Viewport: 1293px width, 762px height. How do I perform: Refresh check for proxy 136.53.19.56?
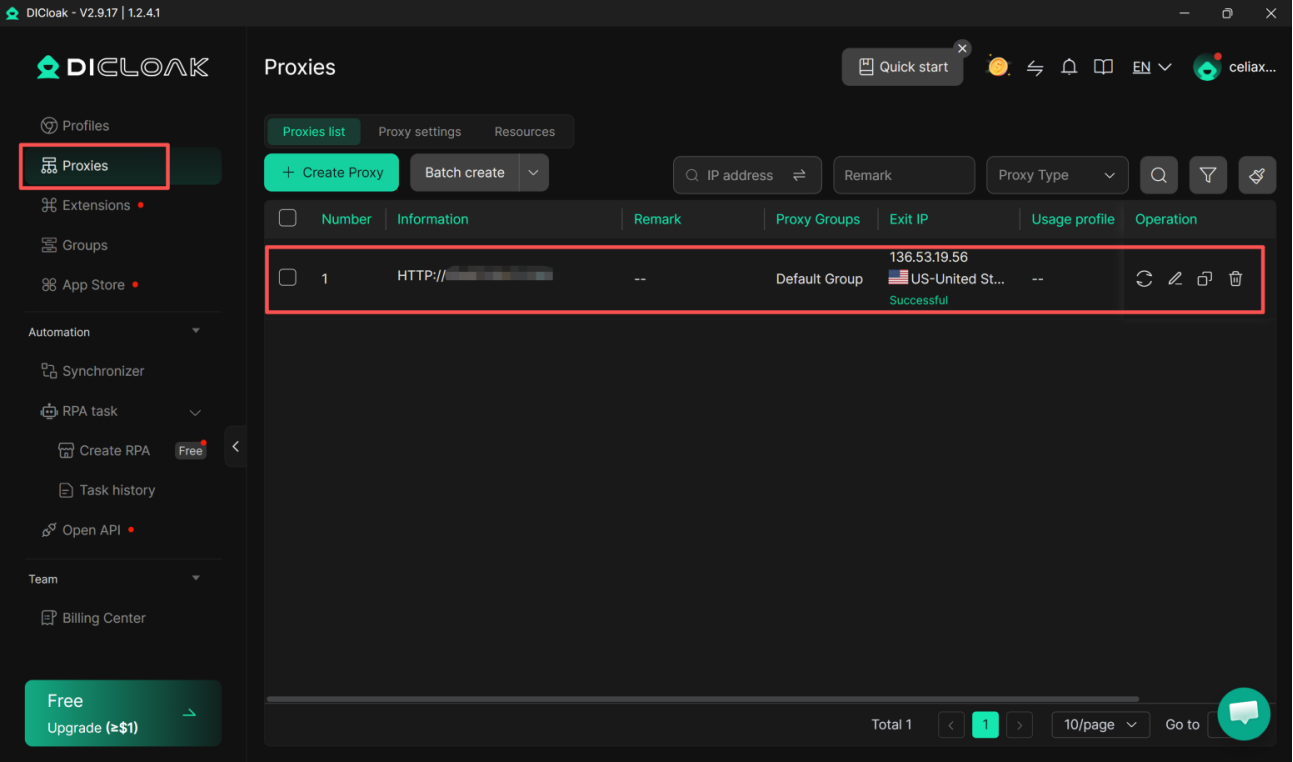pyautogui.click(x=1144, y=279)
